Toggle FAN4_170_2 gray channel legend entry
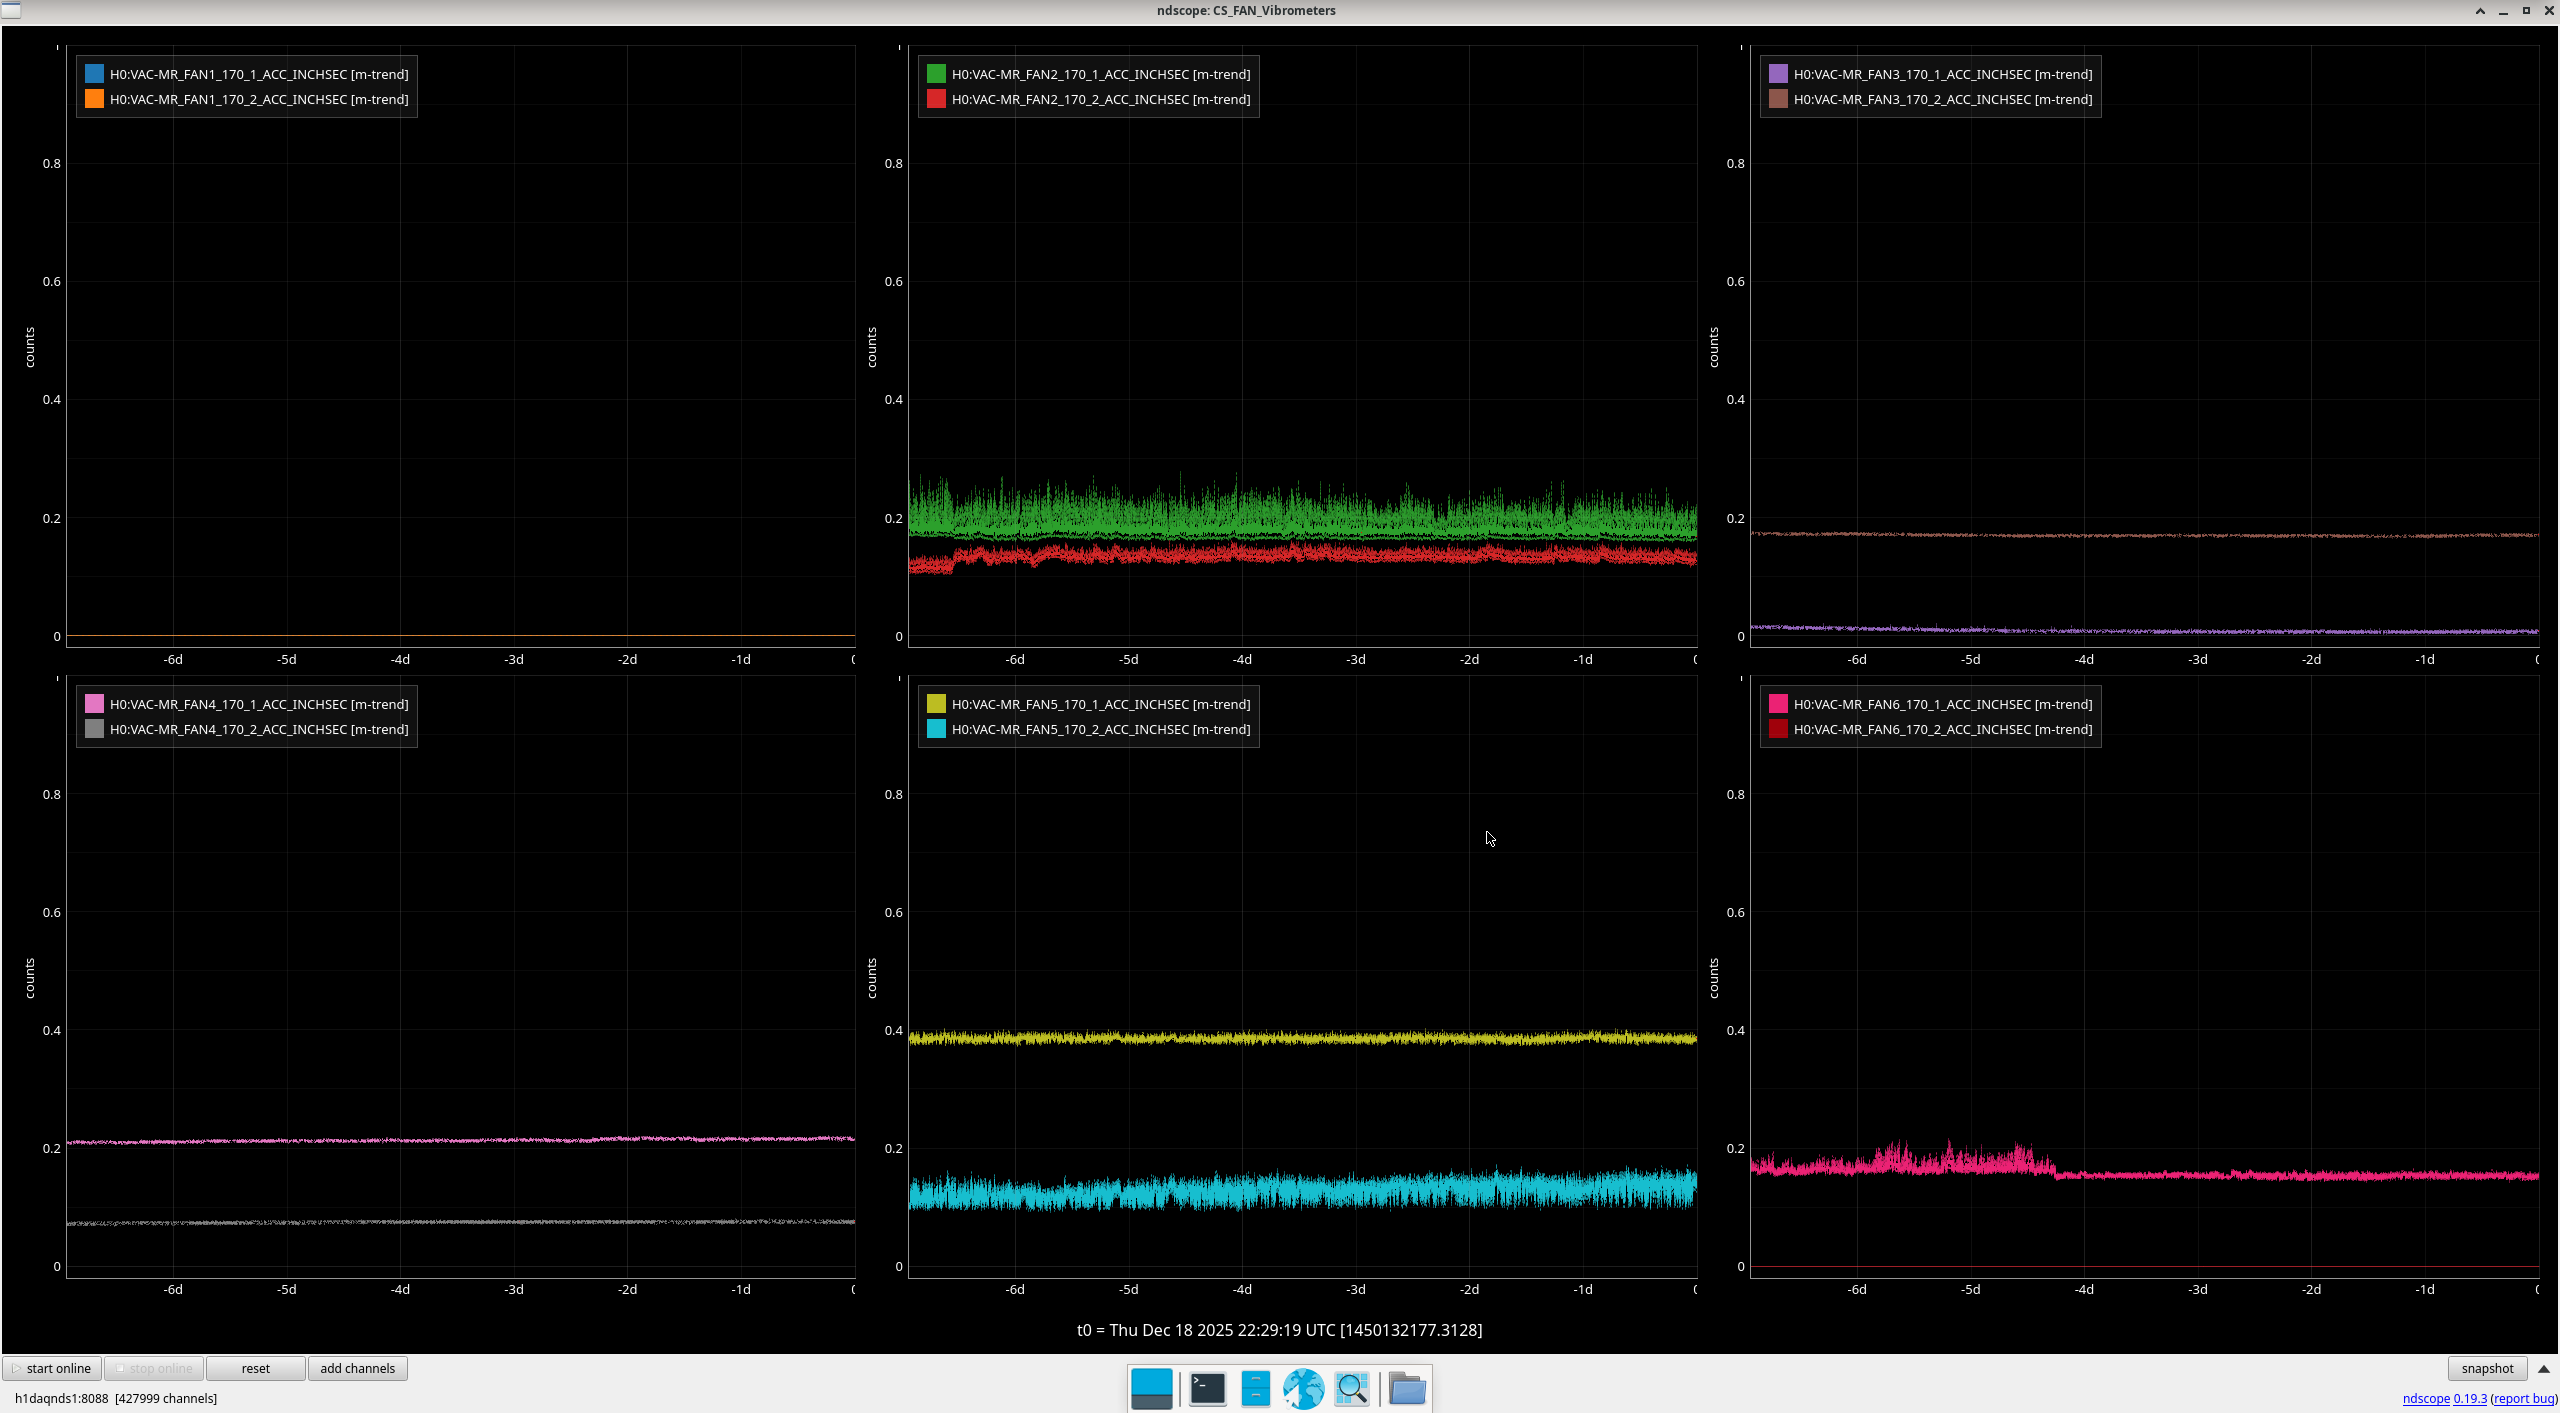Screen dimensions: 2560x1413 point(258,729)
